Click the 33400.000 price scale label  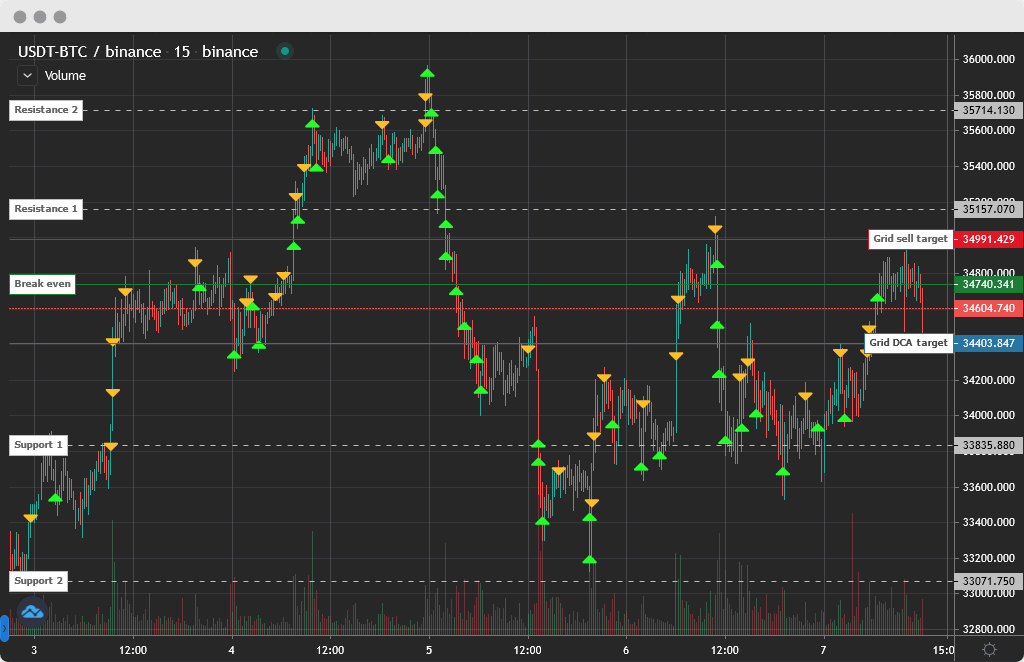[x=989, y=522]
